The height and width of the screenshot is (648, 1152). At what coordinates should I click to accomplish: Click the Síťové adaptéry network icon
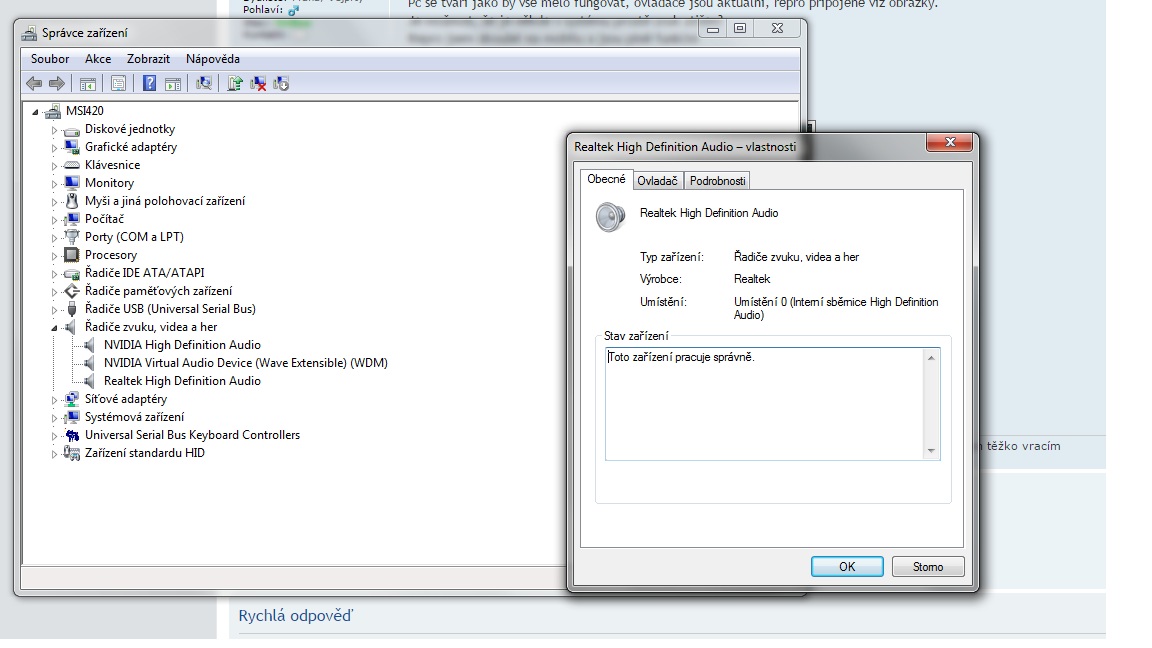pos(71,399)
